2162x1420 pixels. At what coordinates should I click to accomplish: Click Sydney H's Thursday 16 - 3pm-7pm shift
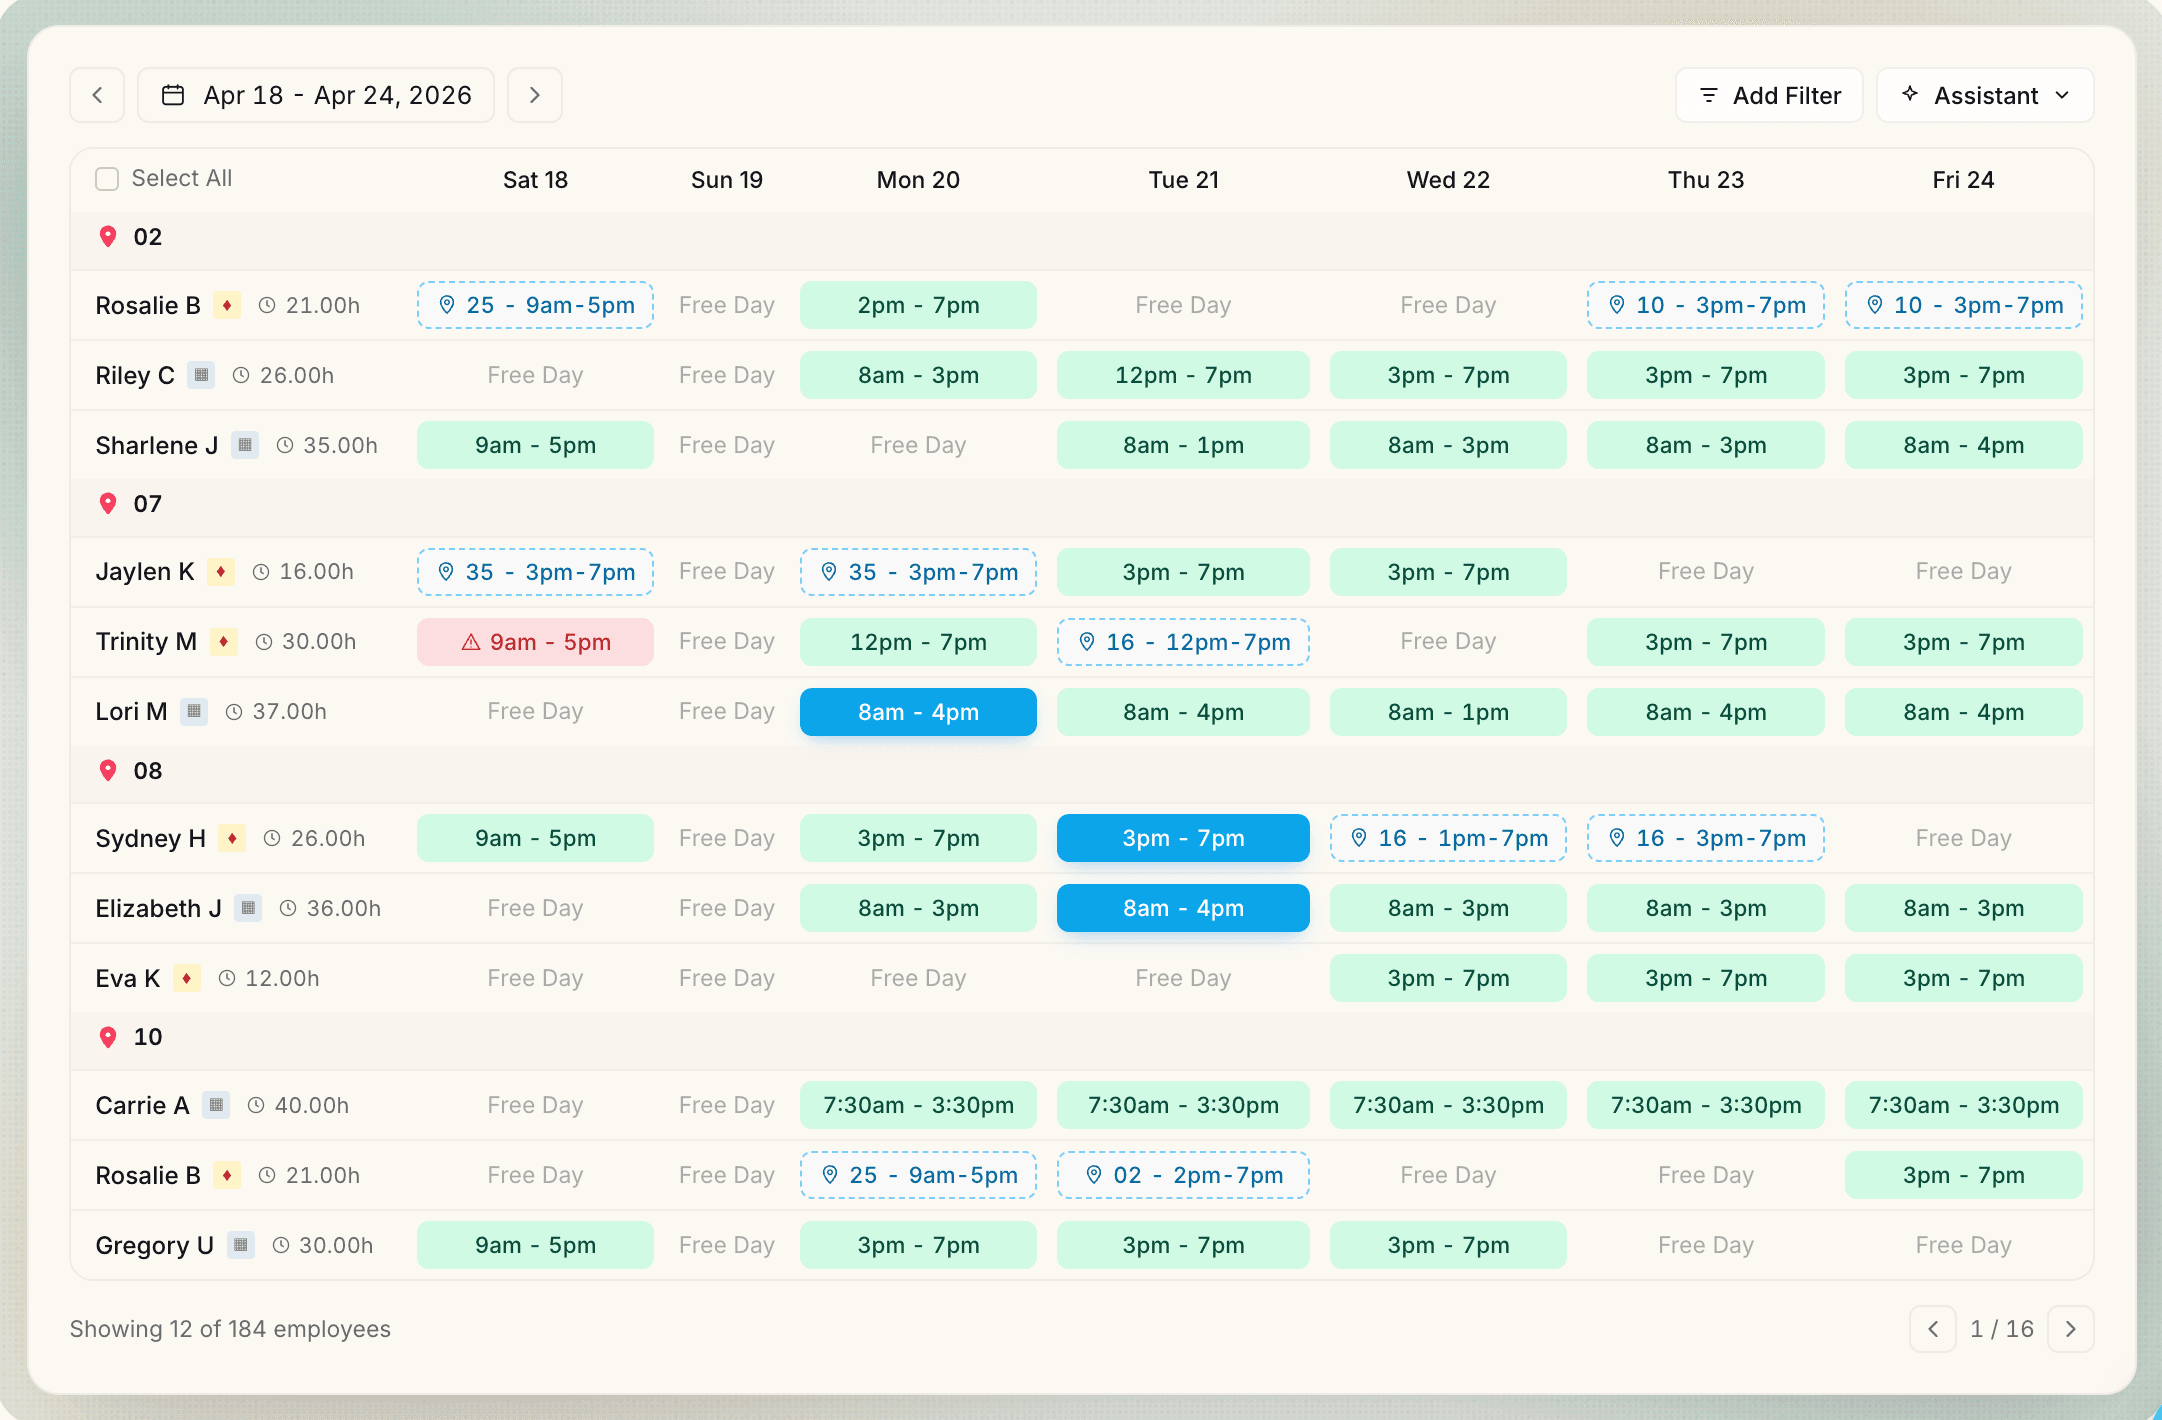pyautogui.click(x=1706, y=838)
